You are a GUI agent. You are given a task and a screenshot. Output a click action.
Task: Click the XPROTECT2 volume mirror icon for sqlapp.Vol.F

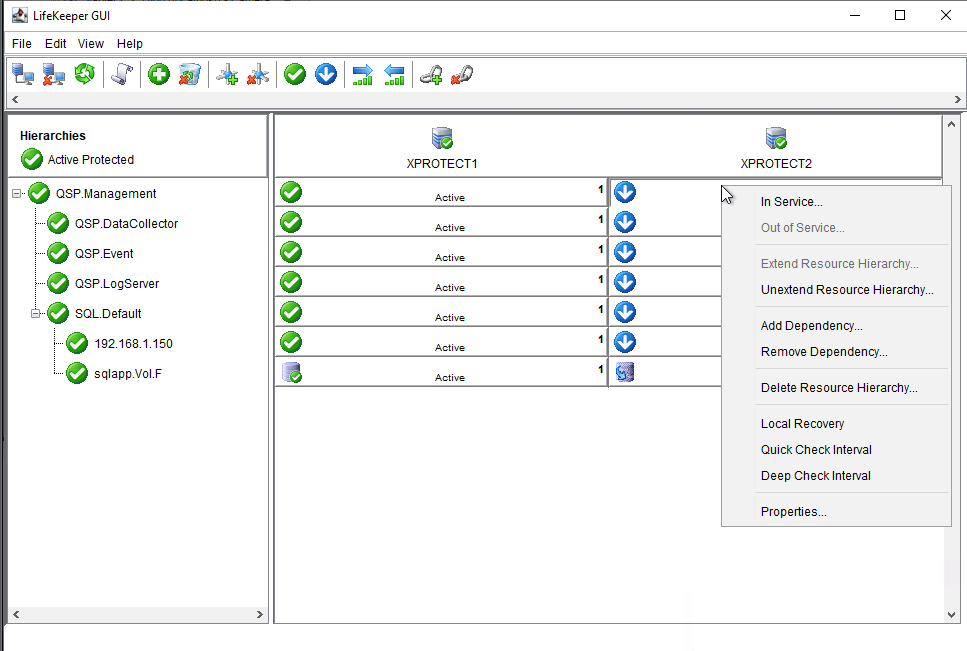625,372
